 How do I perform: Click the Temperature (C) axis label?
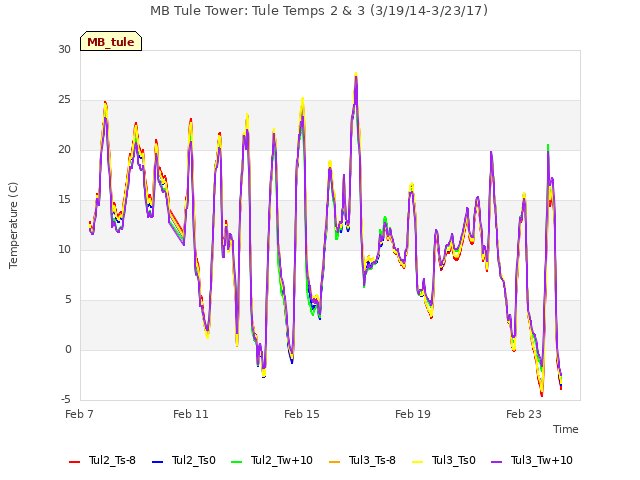click(x=13, y=225)
